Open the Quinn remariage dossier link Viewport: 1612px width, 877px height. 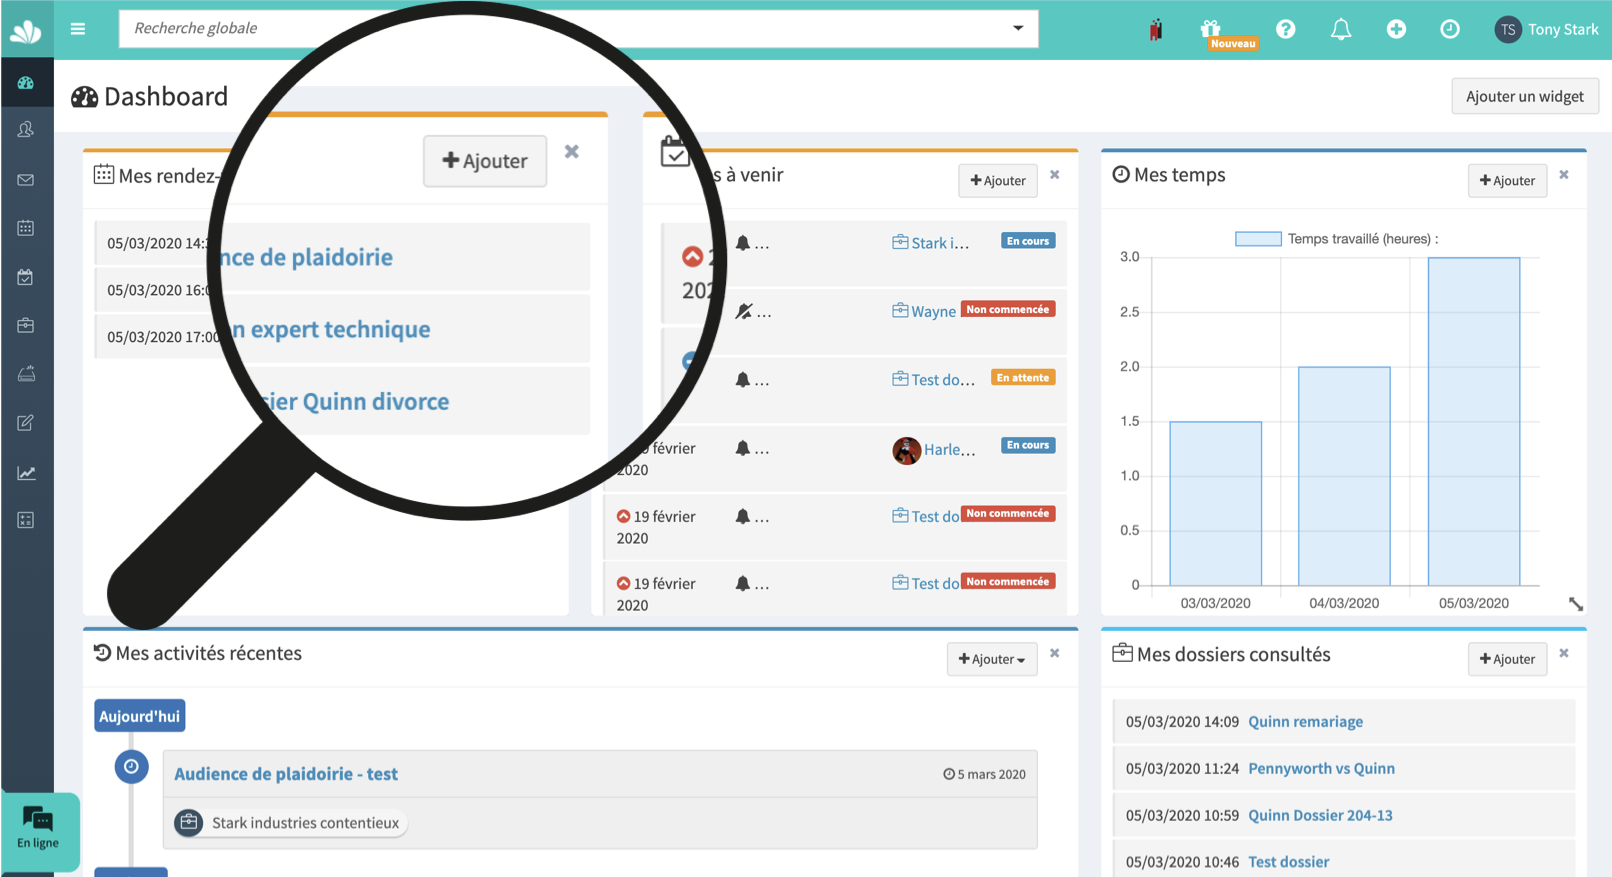click(1305, 721)
